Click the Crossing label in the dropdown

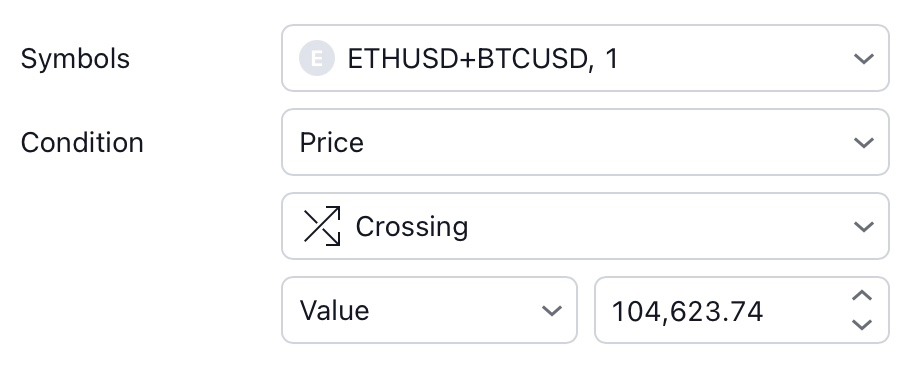pyautogui.click(x=412, y=227)
